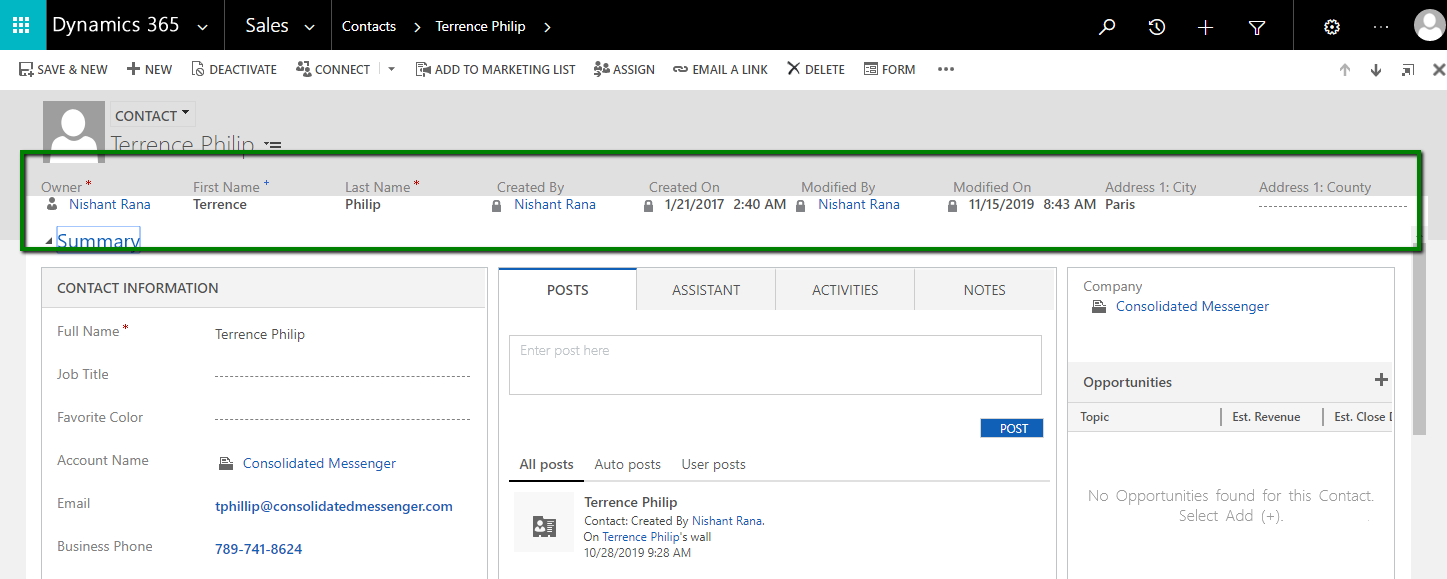Open the app launcher waffle icon
The image size is (1447, 579).
coord(22,26)
